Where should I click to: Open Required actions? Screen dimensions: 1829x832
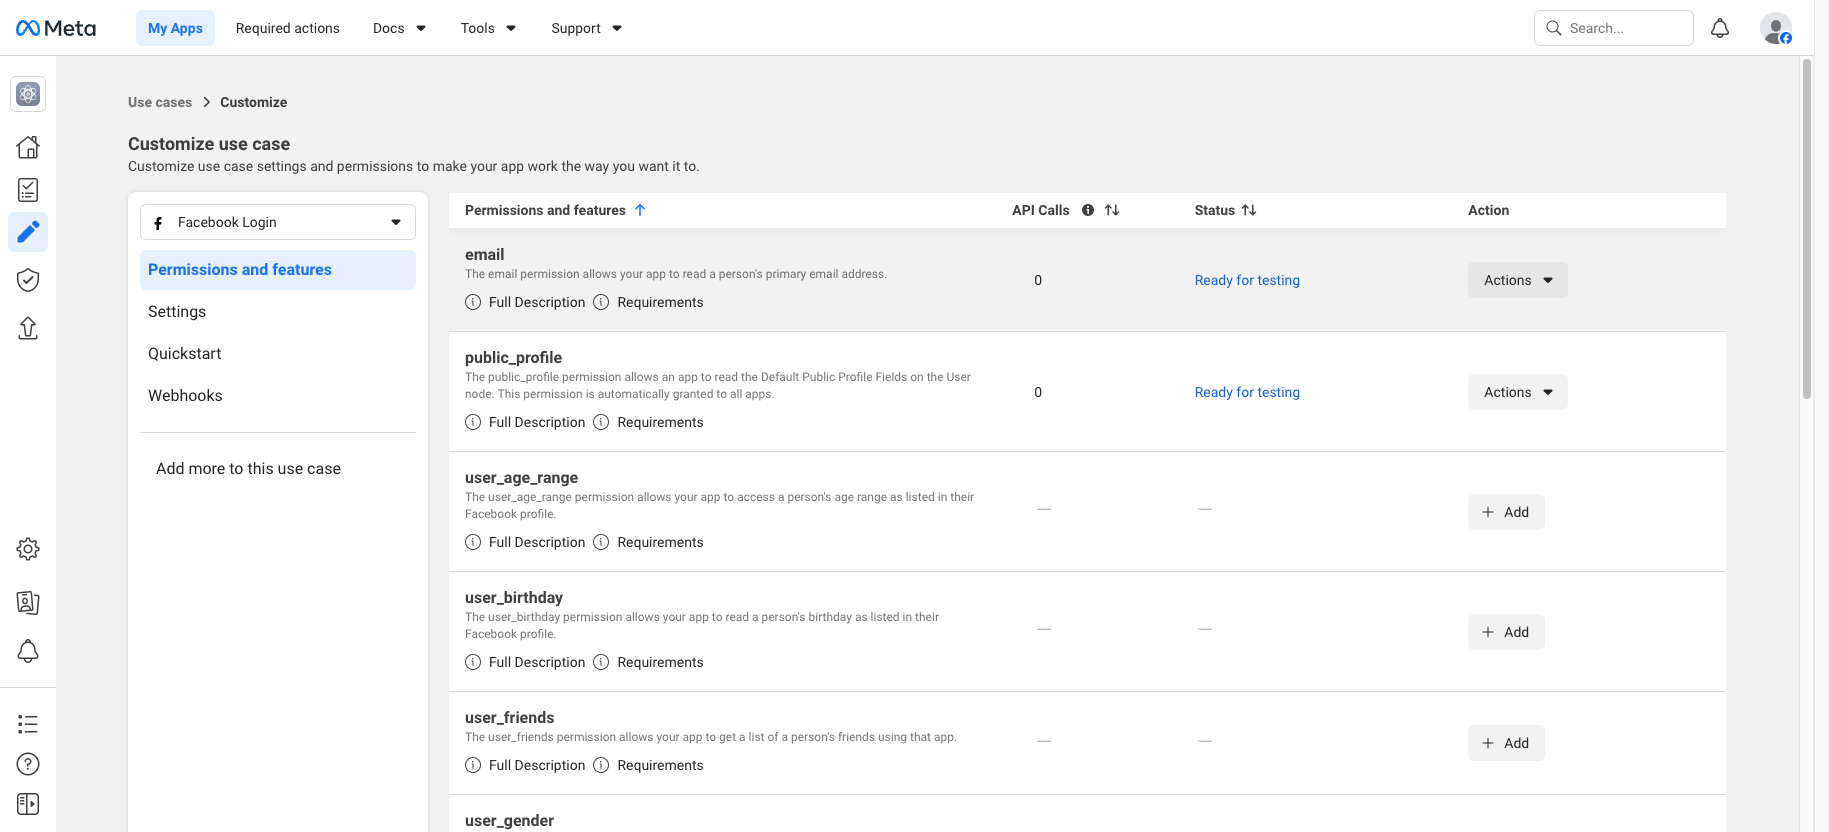click(x=288, y=28)
